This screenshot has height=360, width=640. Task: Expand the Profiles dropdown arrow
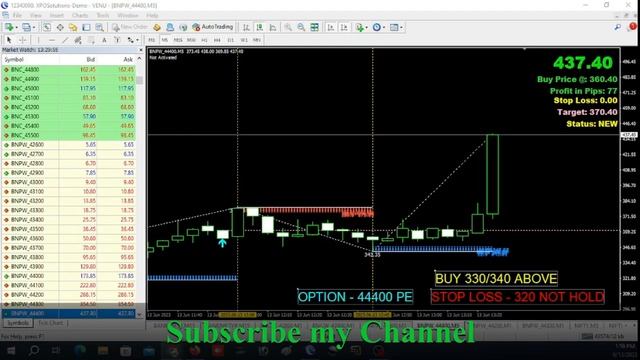point(33,28)
